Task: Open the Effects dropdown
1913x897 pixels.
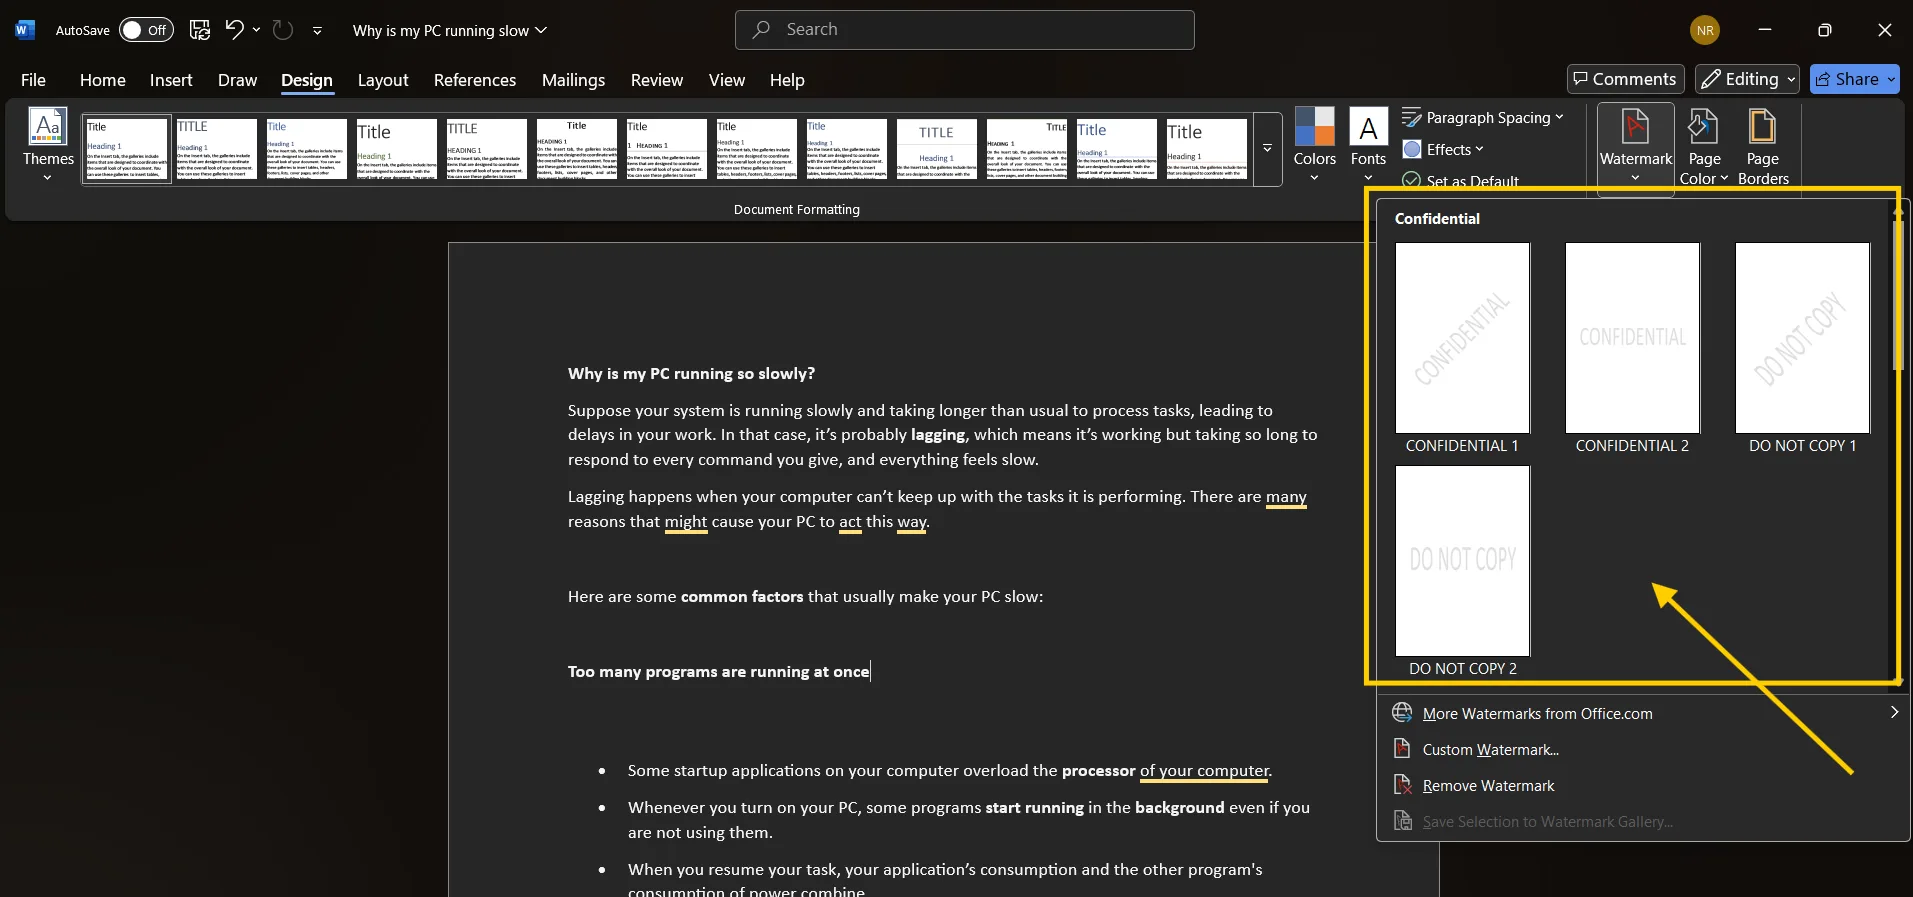Action: 1443,150
